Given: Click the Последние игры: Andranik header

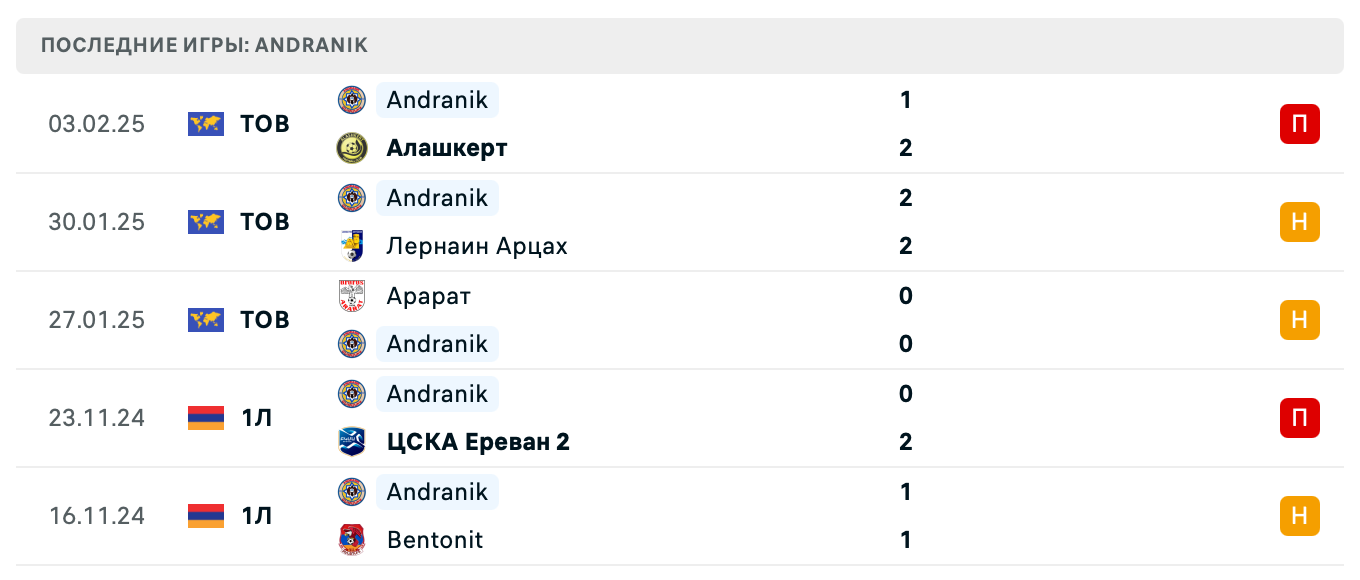Looking at the screenshot, I should click(x=205, y=45).
